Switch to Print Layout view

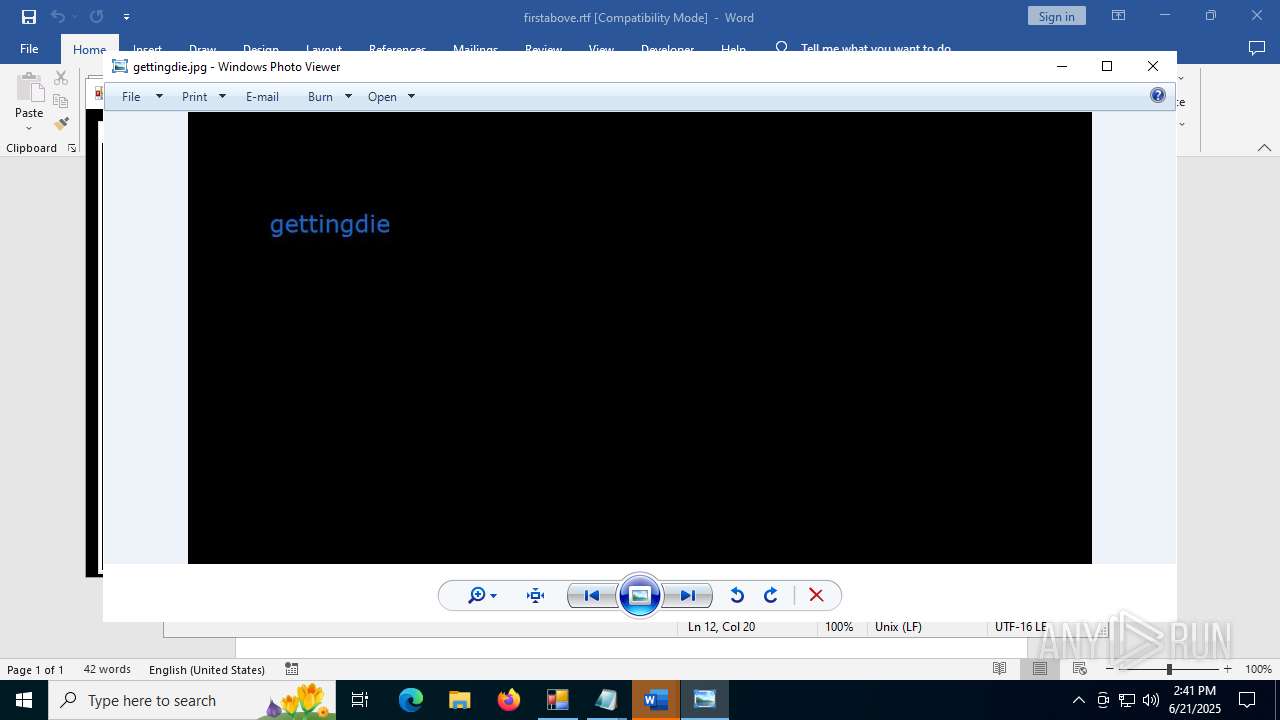tap(1040, 669)
